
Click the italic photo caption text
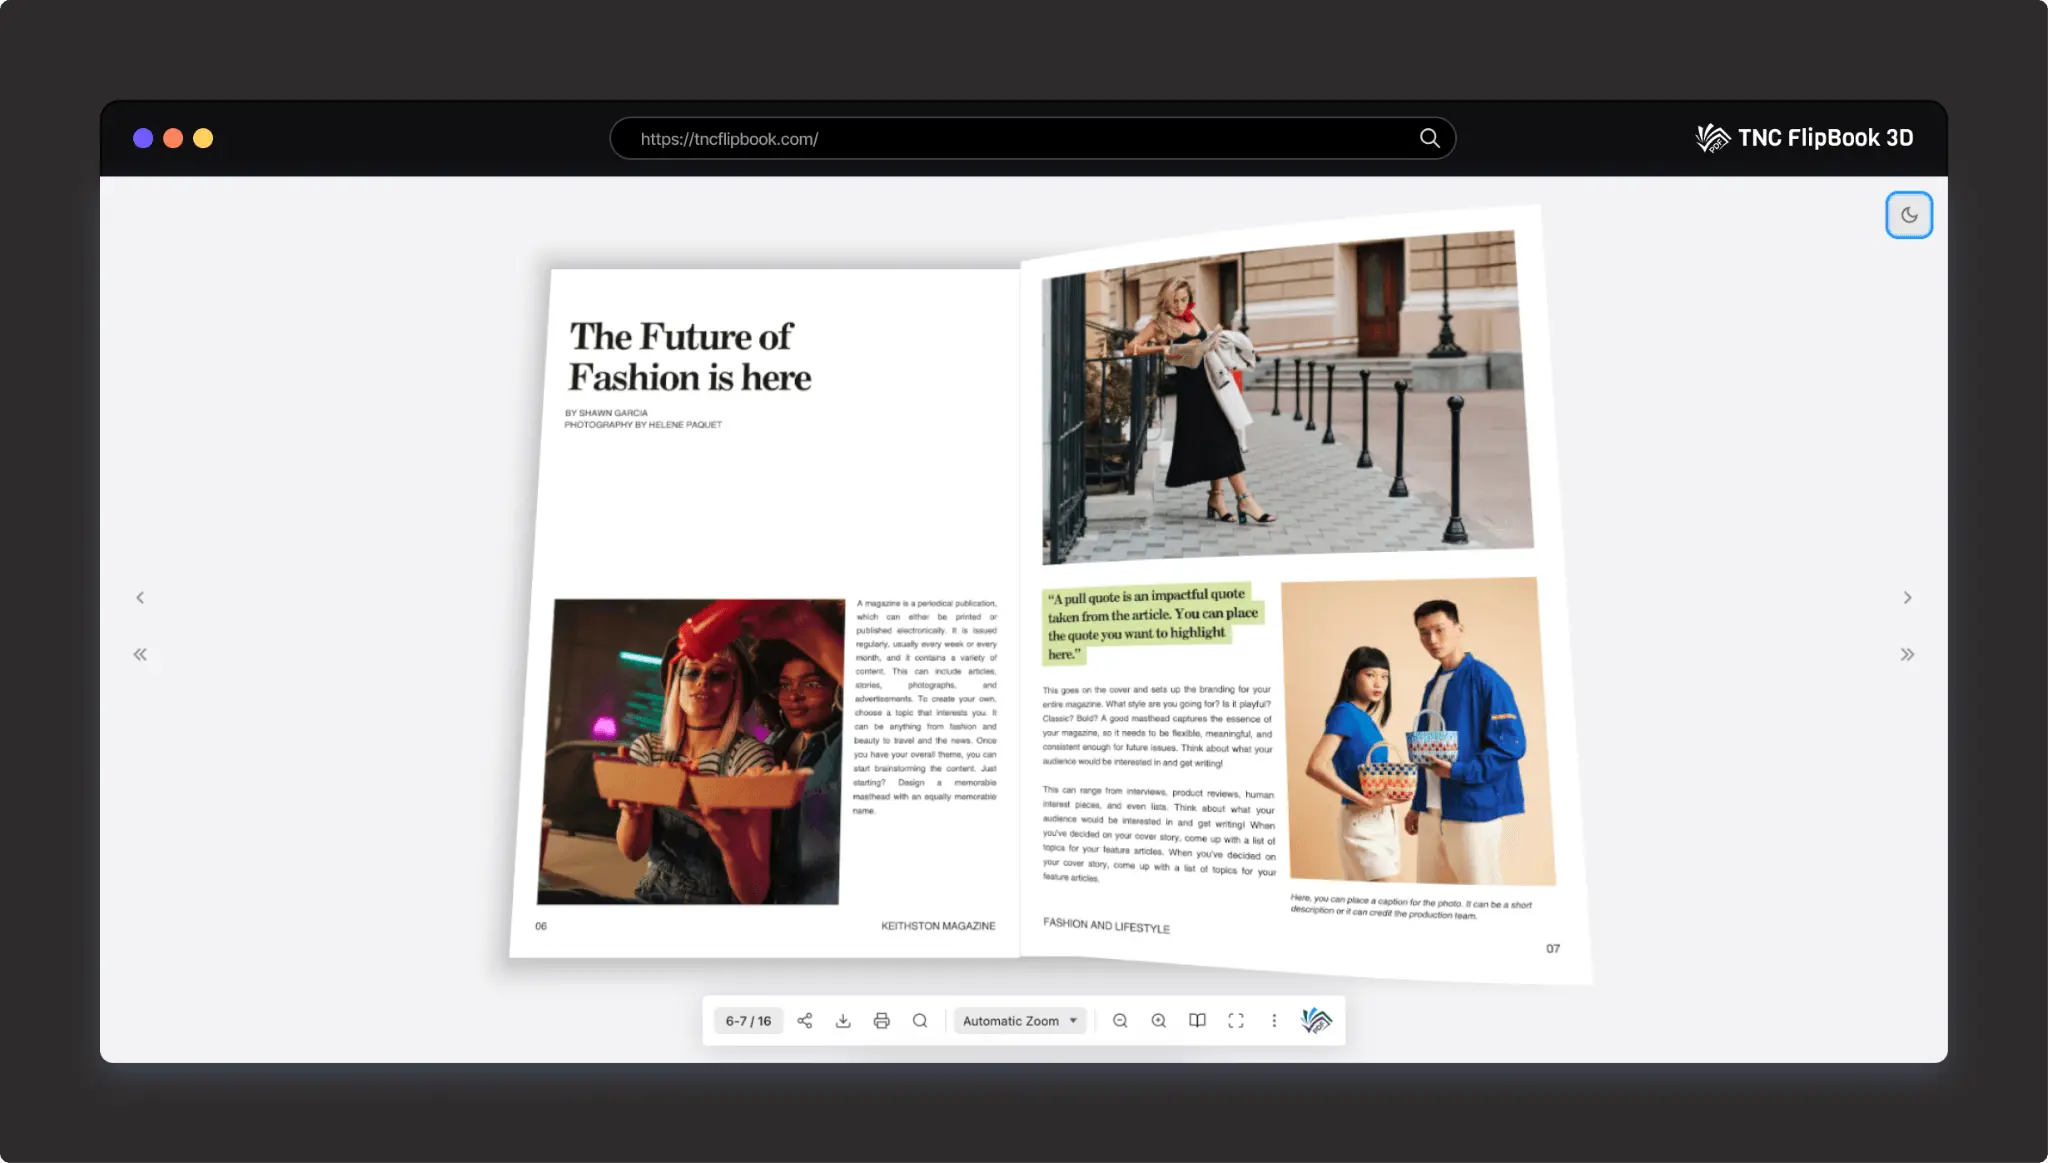[1410, 907]
